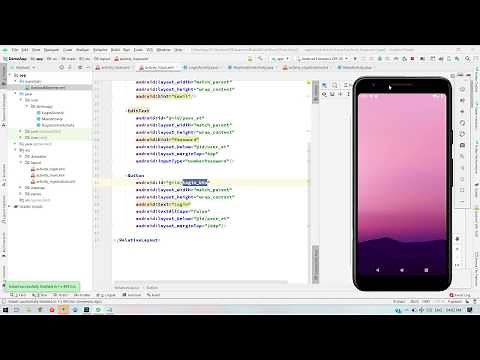This screenshot has width=480, height=360.
Task: Open the Build menu
Action: point(115,50)
